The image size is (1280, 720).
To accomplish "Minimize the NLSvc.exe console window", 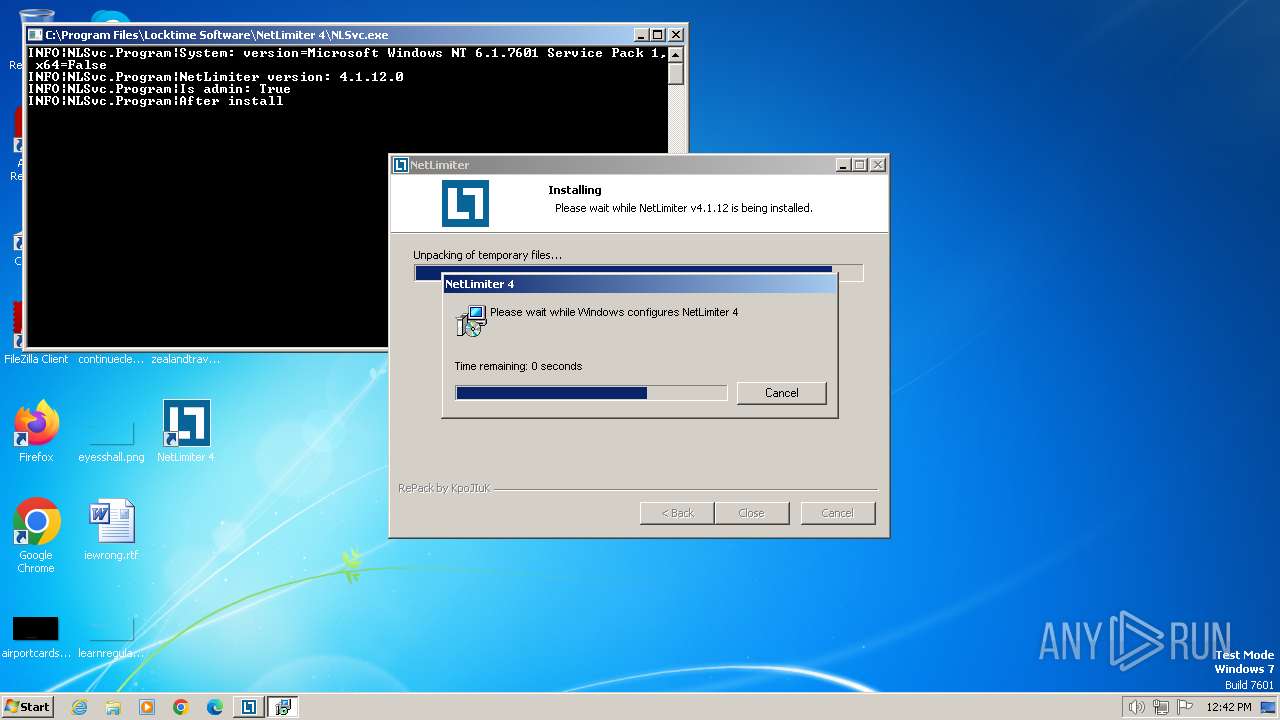I will pos(641,35).
